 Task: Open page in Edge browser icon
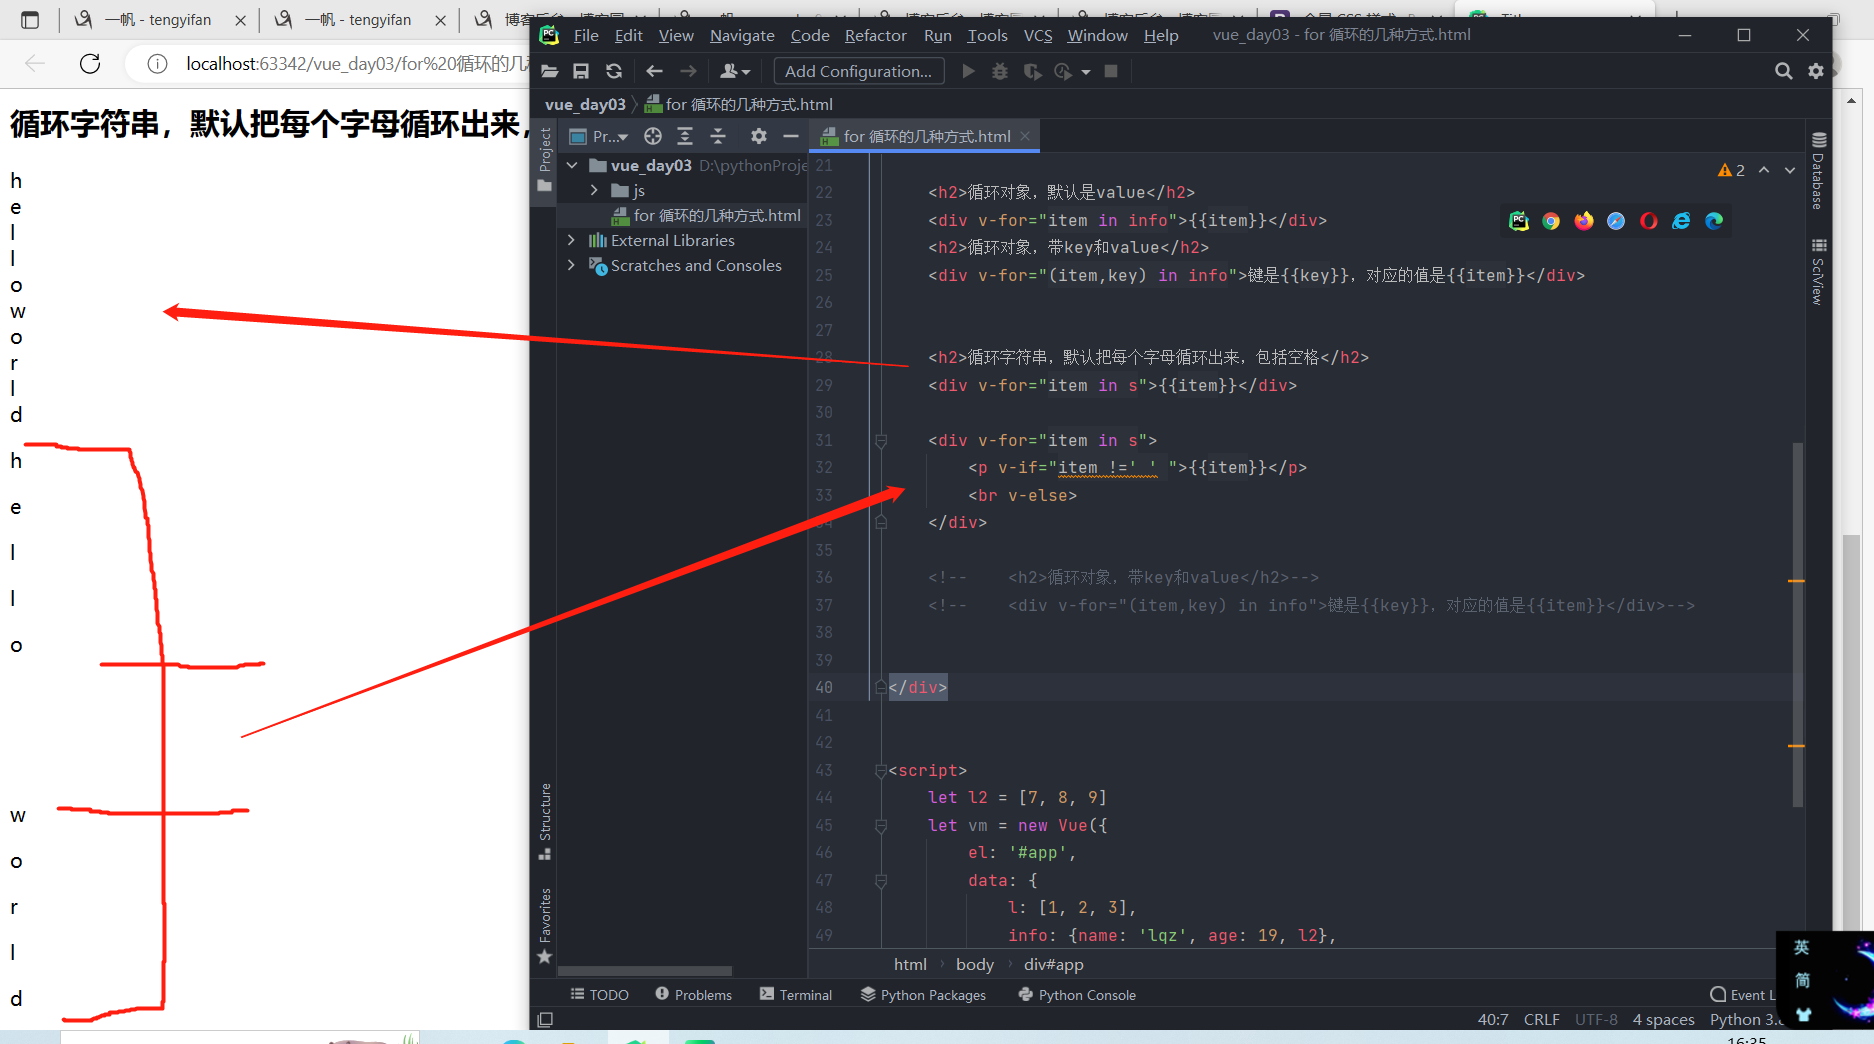point(1714,221)
